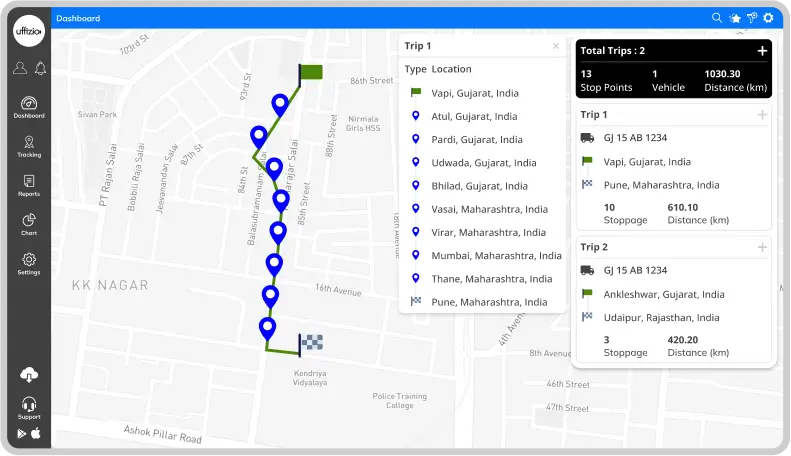Open the Chart section in sidebar
The height and width of the screenshot is (456, 791).
(29, 224)
